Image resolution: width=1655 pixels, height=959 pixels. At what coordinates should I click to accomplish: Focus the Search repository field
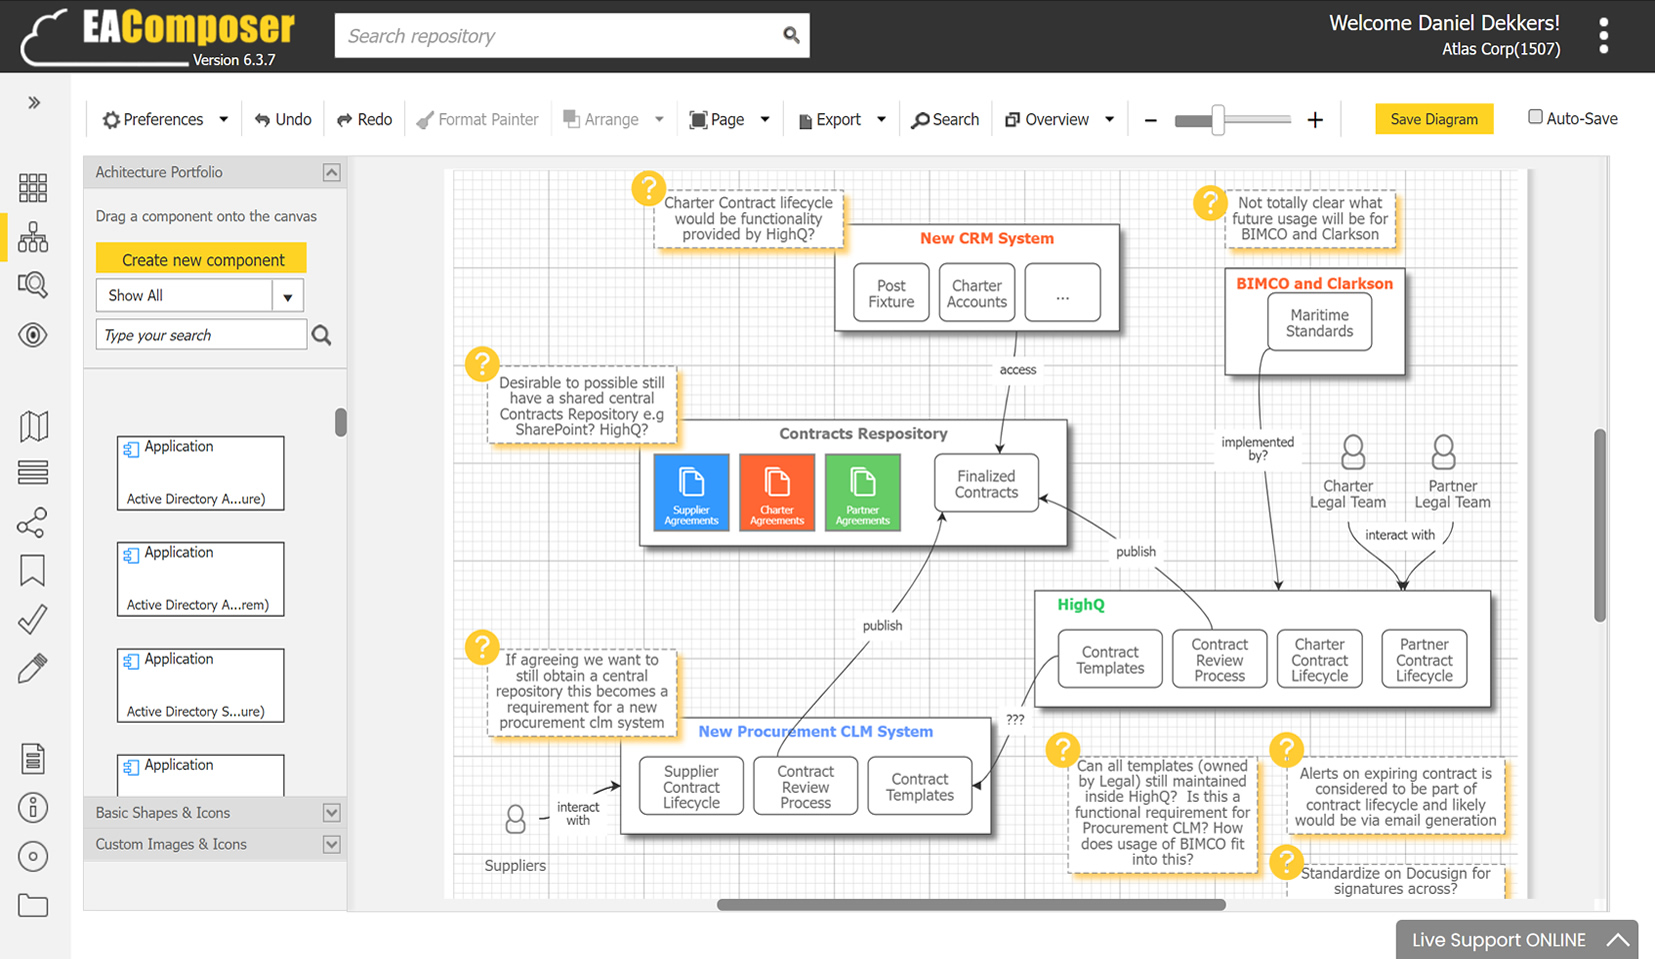pyautogui.click(x=572, y=35)
